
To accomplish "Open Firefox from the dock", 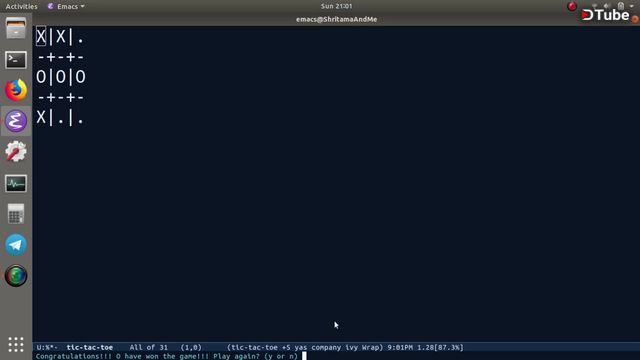I will 16,90.
